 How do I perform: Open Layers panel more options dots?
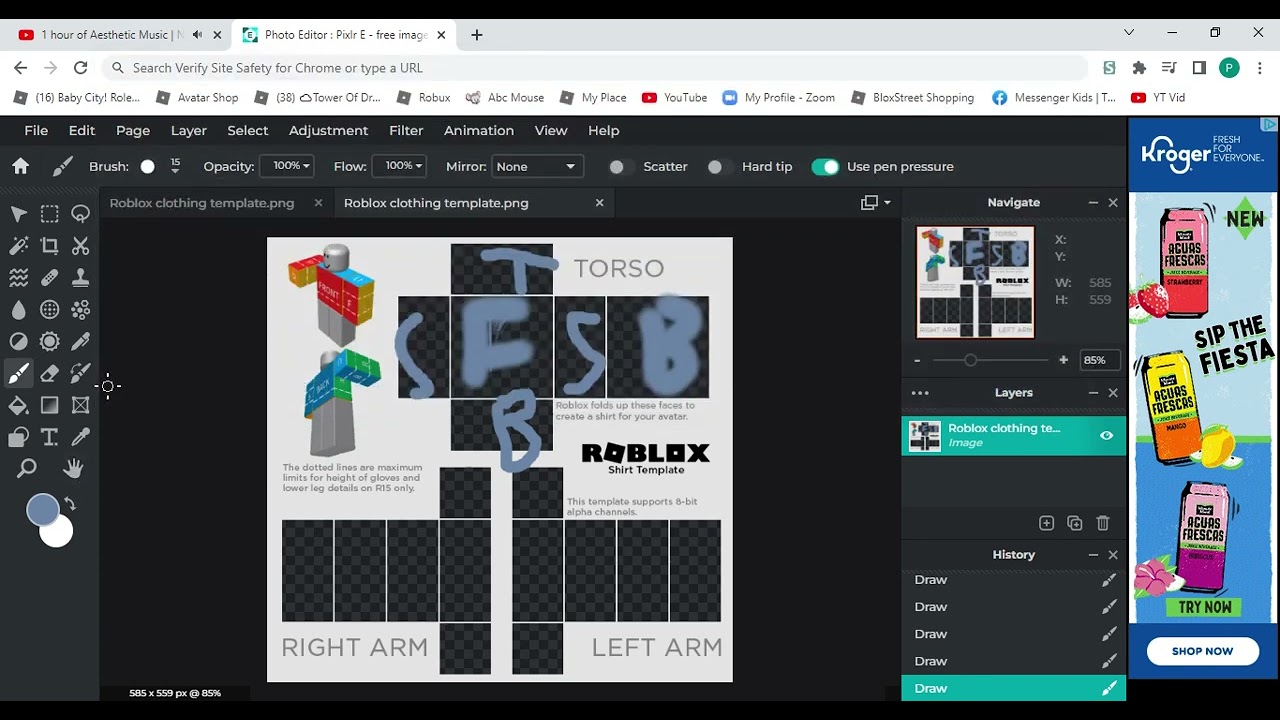920,393
